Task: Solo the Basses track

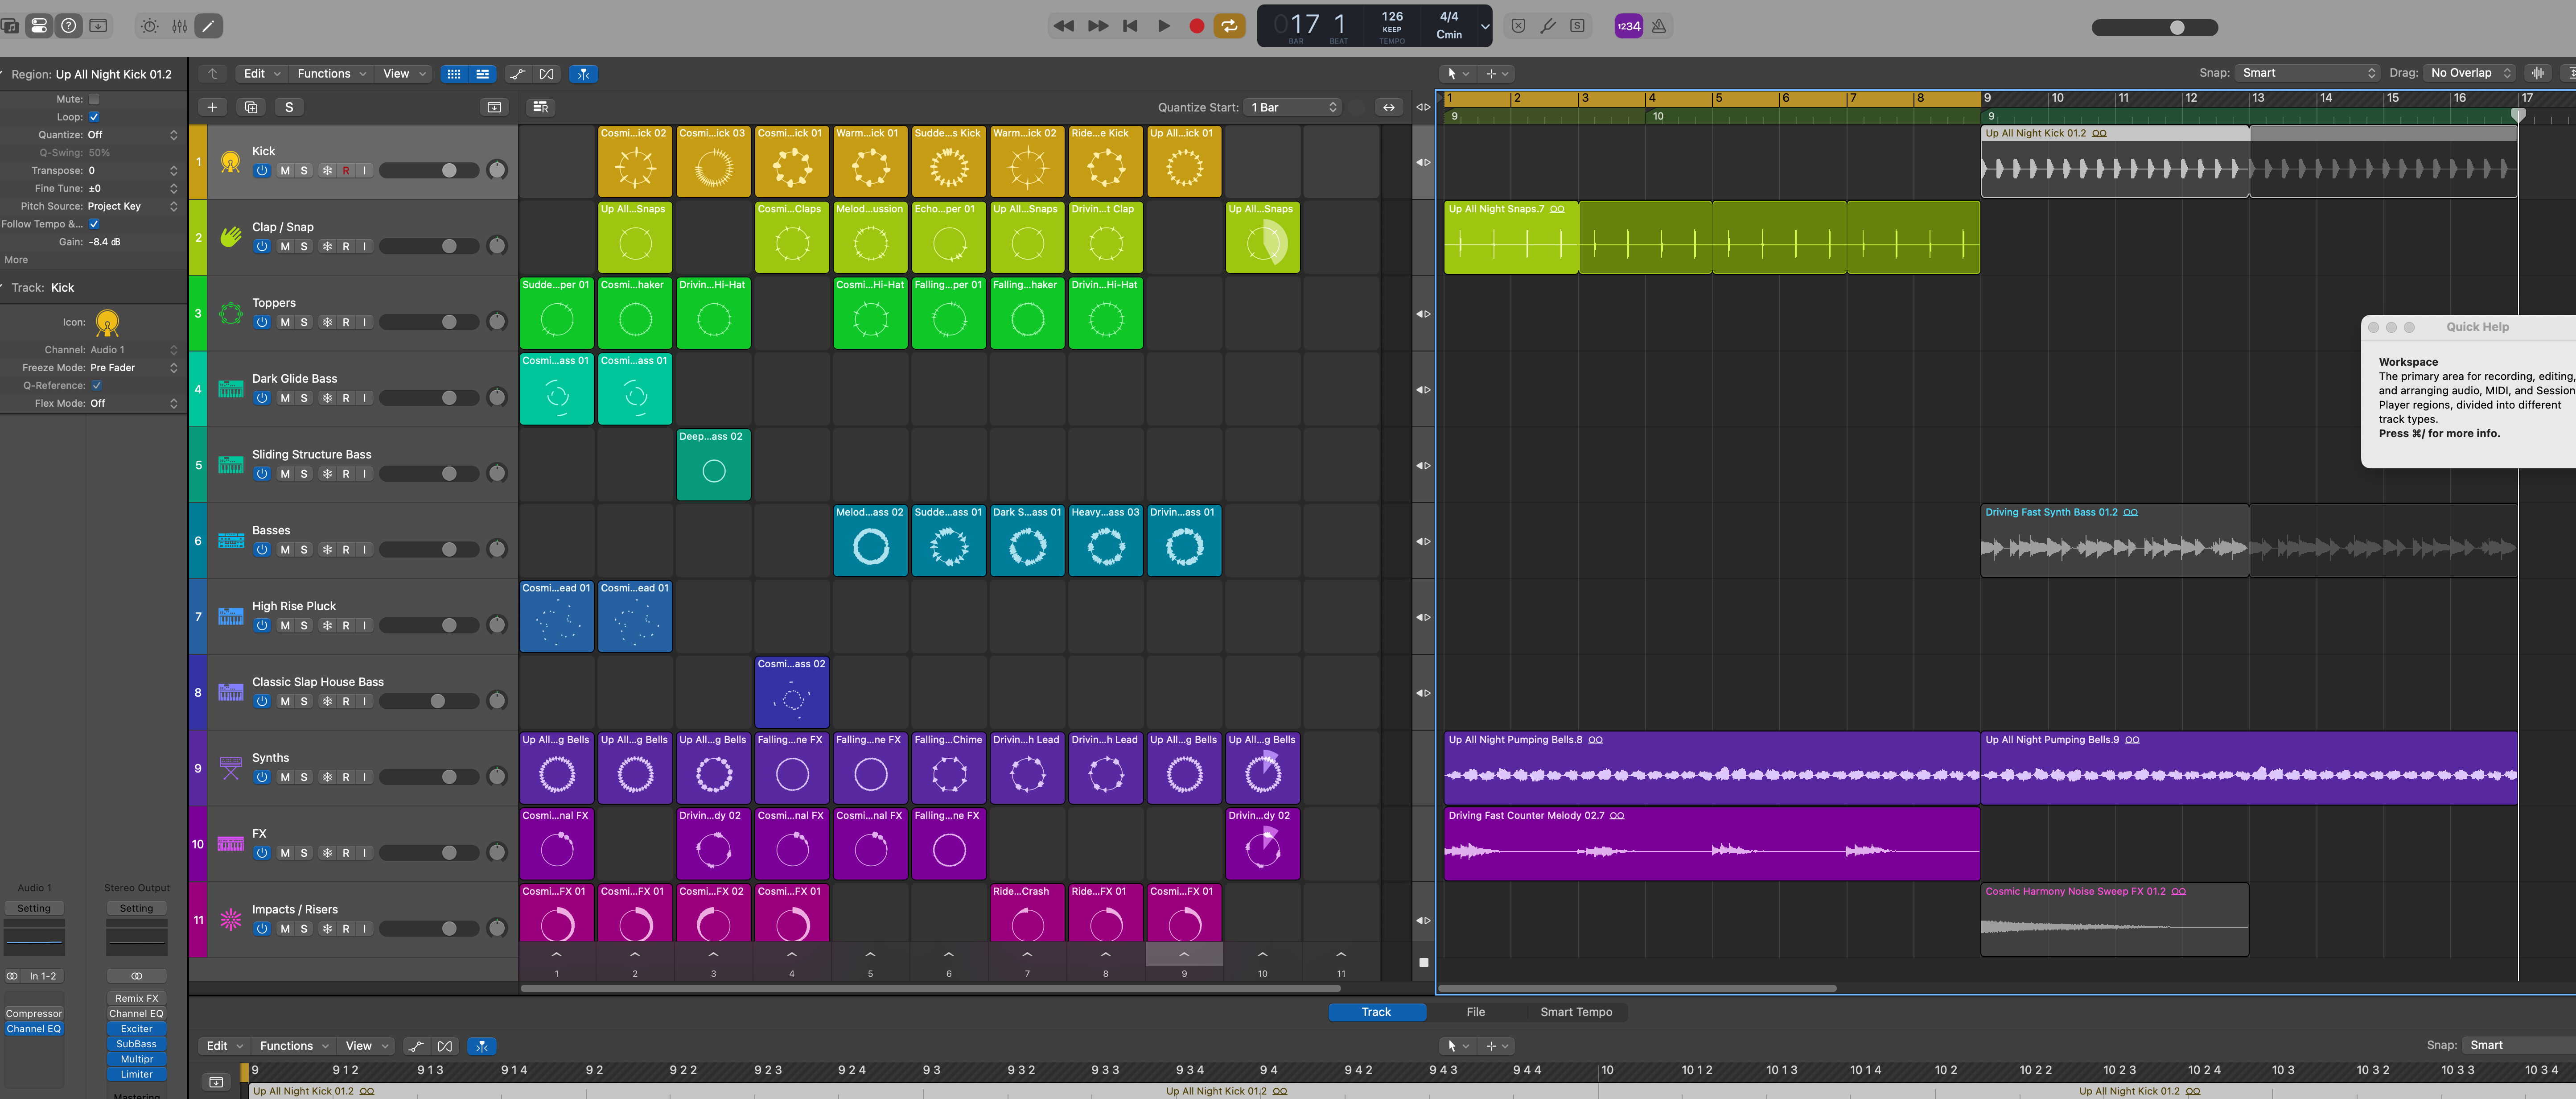Action: pos(304,550)
